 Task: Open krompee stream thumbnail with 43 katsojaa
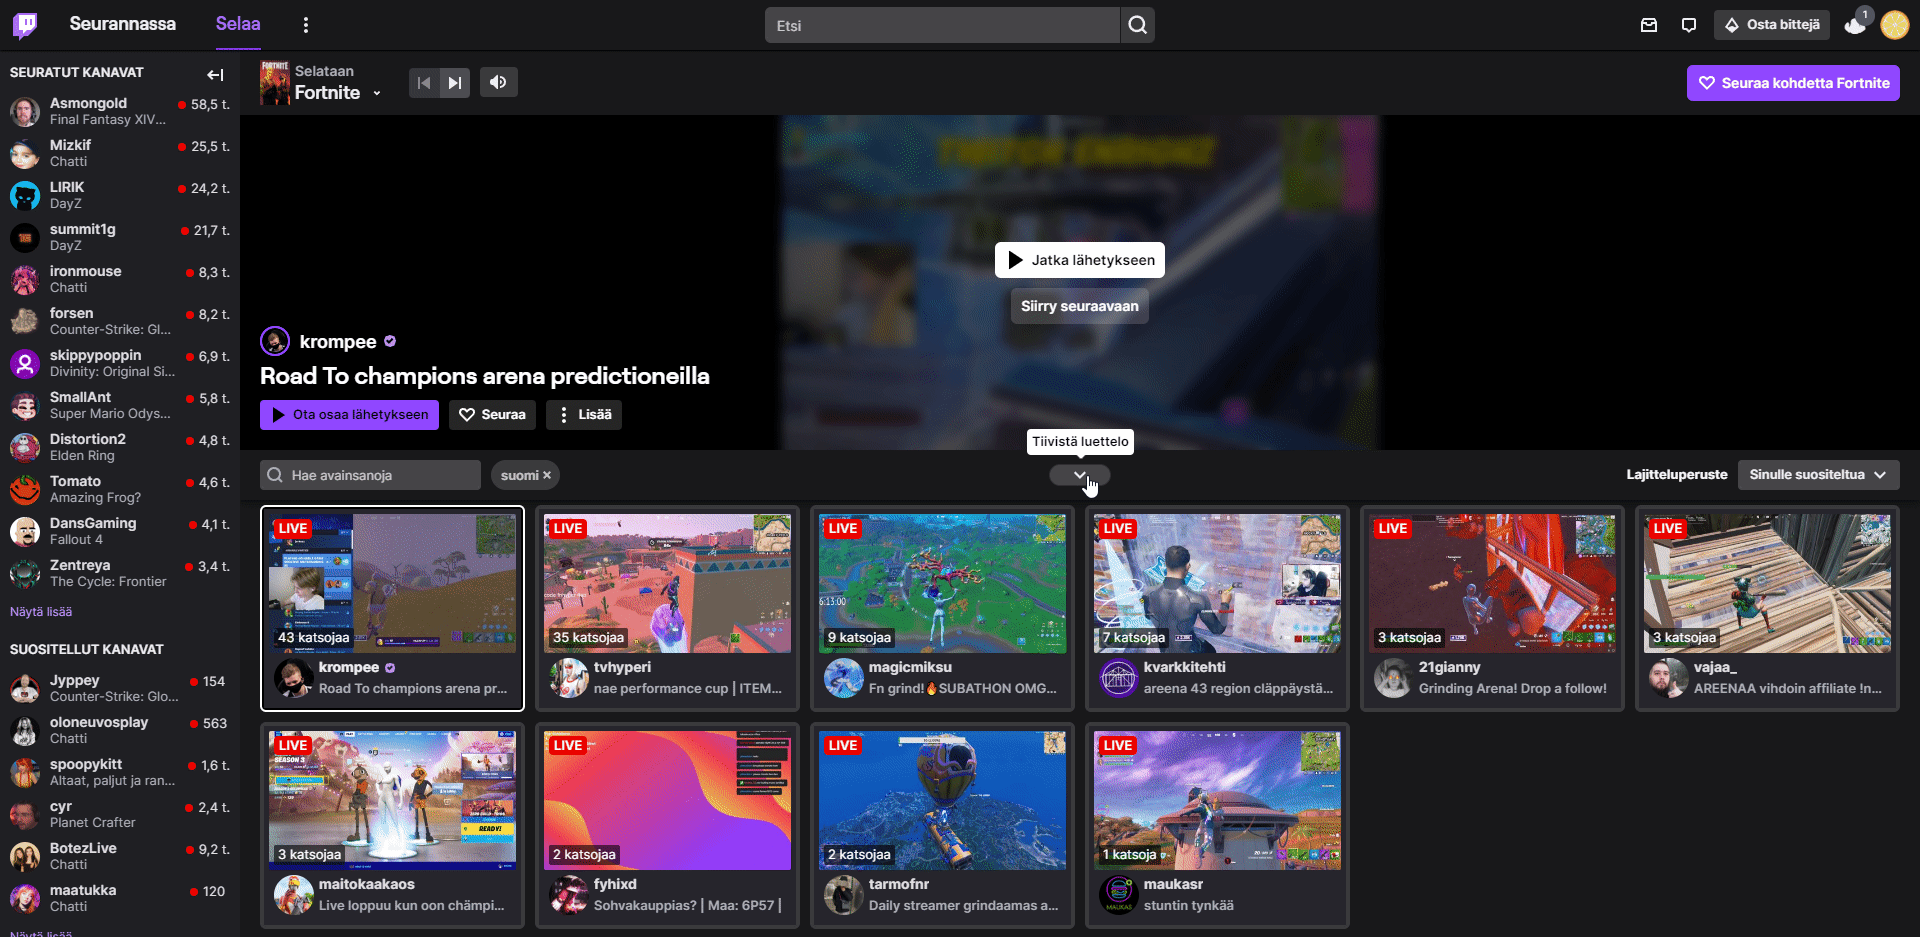(x=392, y=583)
